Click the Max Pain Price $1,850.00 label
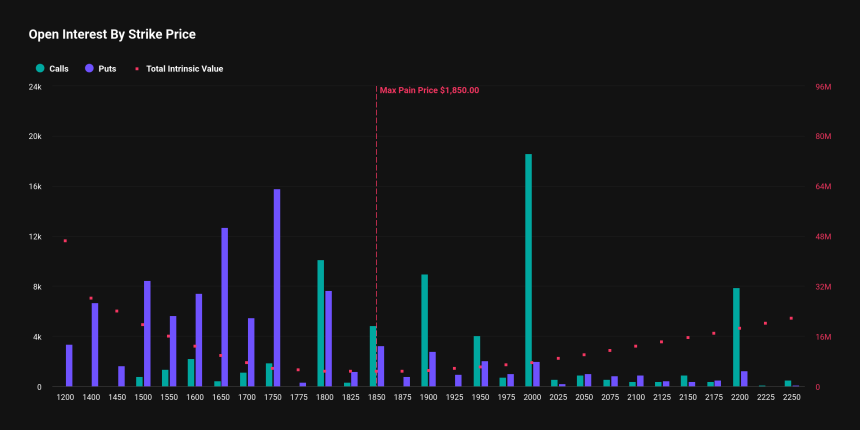 click(429, 90)
